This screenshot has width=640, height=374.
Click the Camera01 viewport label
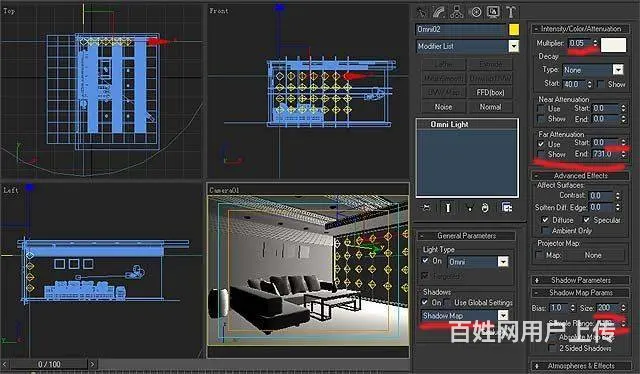(x=224, y=190)
